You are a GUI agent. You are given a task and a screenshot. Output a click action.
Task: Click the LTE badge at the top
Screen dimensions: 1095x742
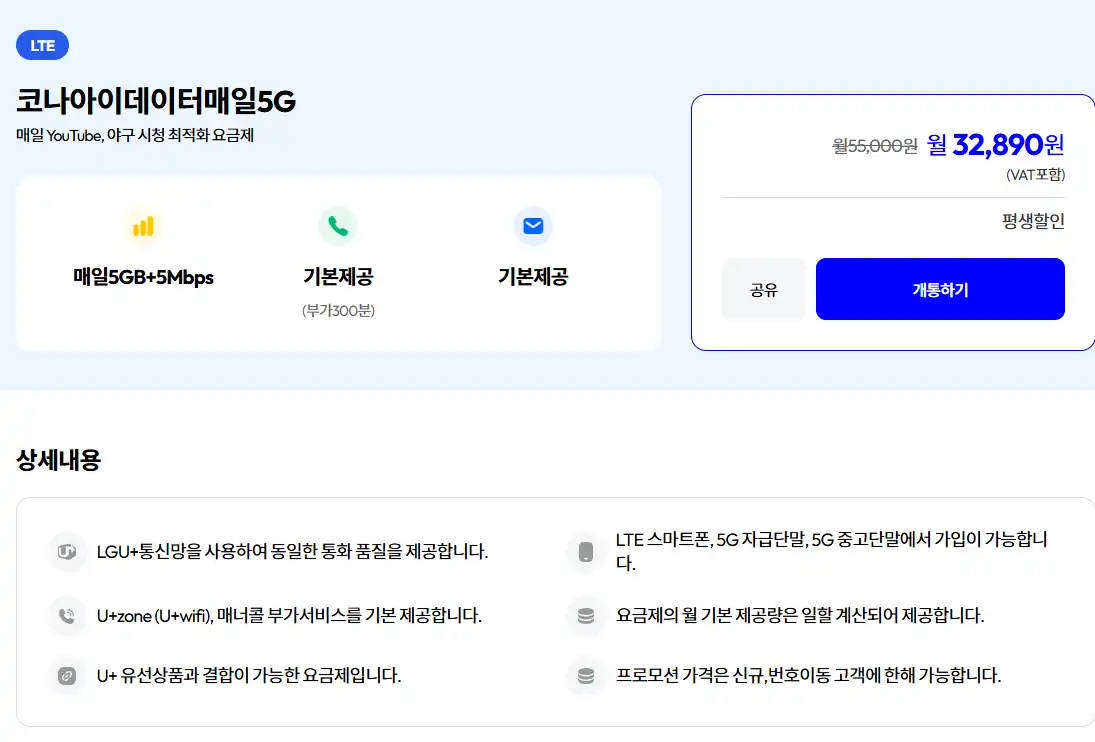pos(41,44)
